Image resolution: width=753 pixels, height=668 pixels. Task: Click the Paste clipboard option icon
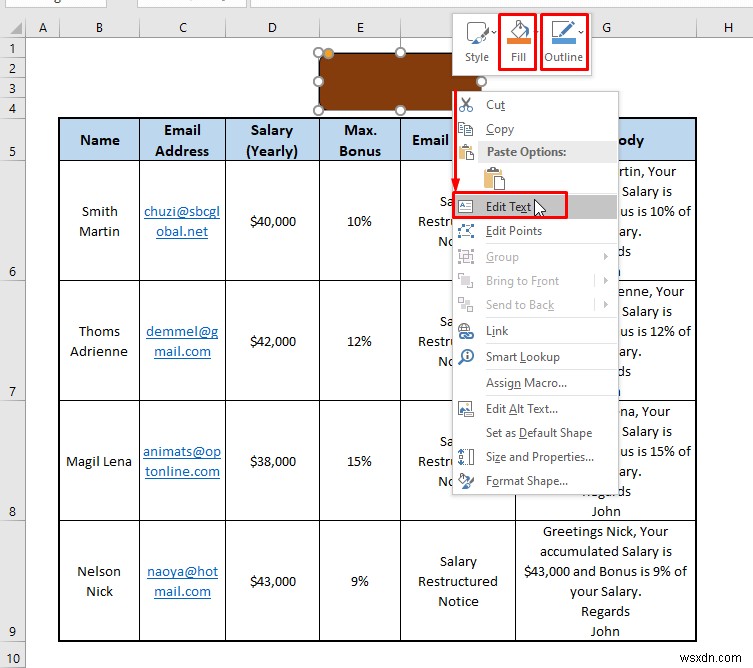[494, 178]
